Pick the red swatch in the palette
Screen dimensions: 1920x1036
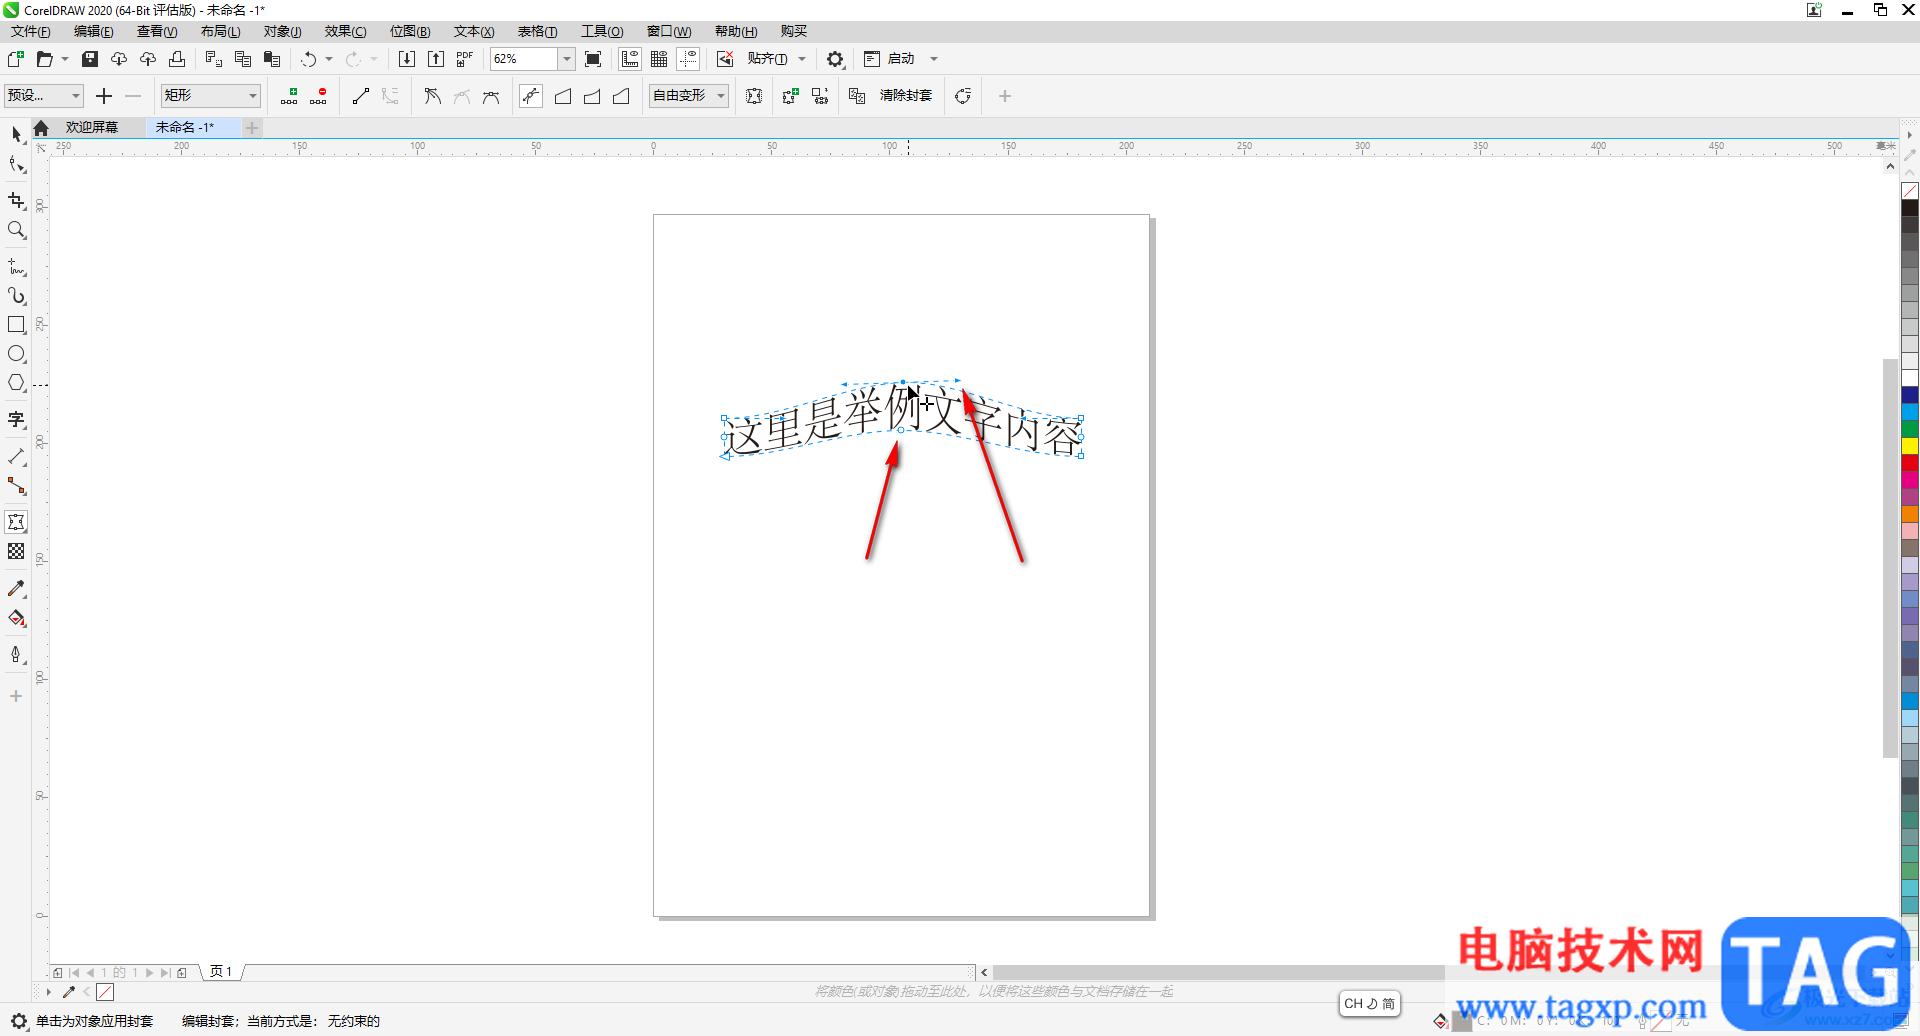pyautogui.click(x=1910, y=463)
